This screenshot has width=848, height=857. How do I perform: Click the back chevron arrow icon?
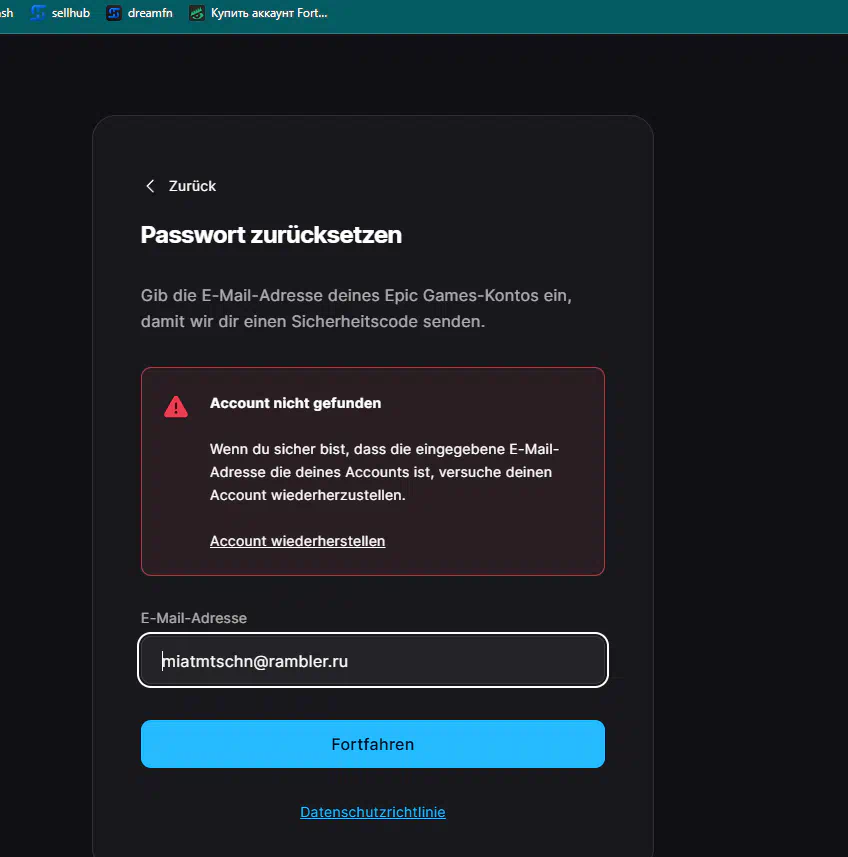coord(150,186)
